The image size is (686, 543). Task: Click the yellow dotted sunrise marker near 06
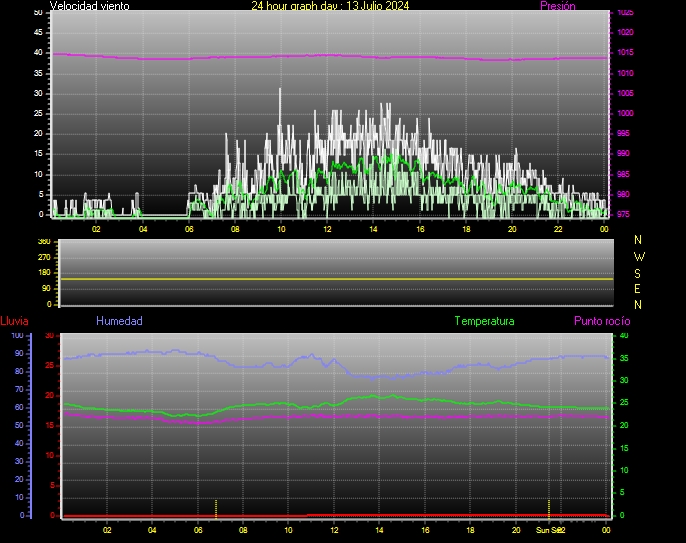click(216, 508)
